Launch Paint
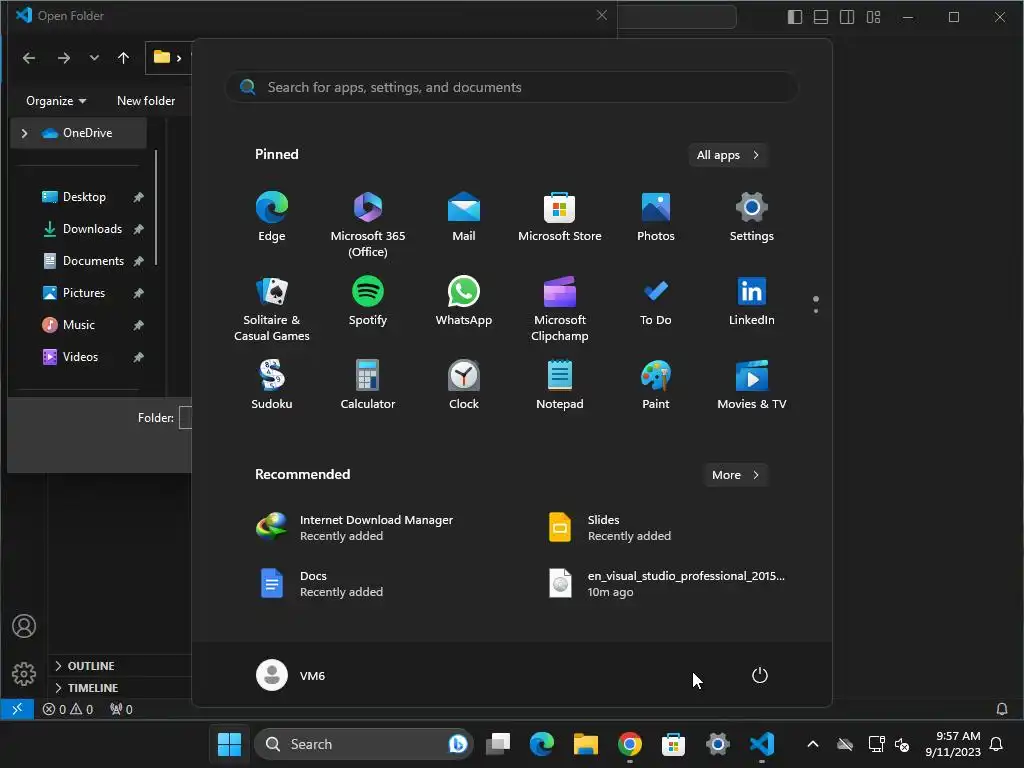1024x768 pixels. [x=656, y=385]
